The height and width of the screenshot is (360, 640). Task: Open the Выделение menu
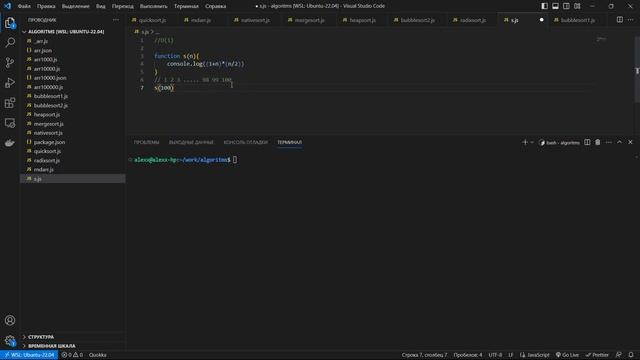(76, 6)
